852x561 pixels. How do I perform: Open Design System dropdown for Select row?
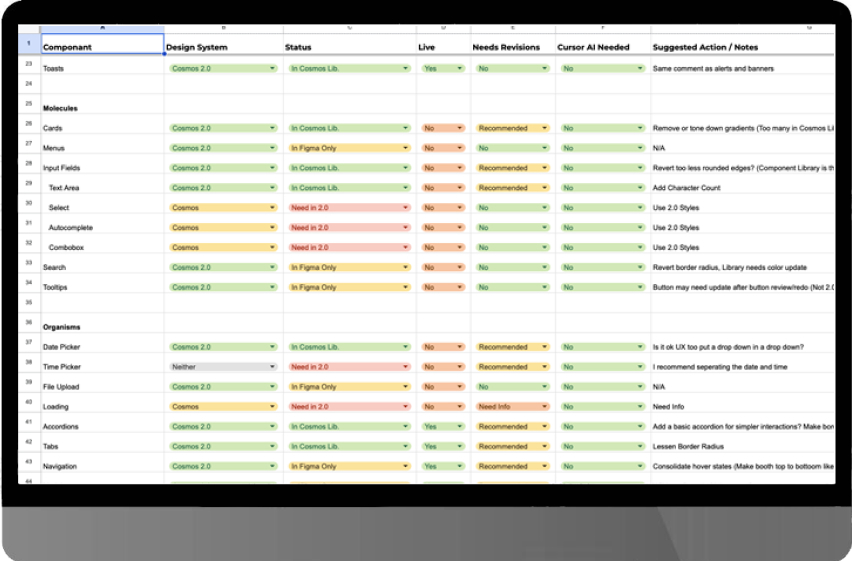(x=272, y=208)
